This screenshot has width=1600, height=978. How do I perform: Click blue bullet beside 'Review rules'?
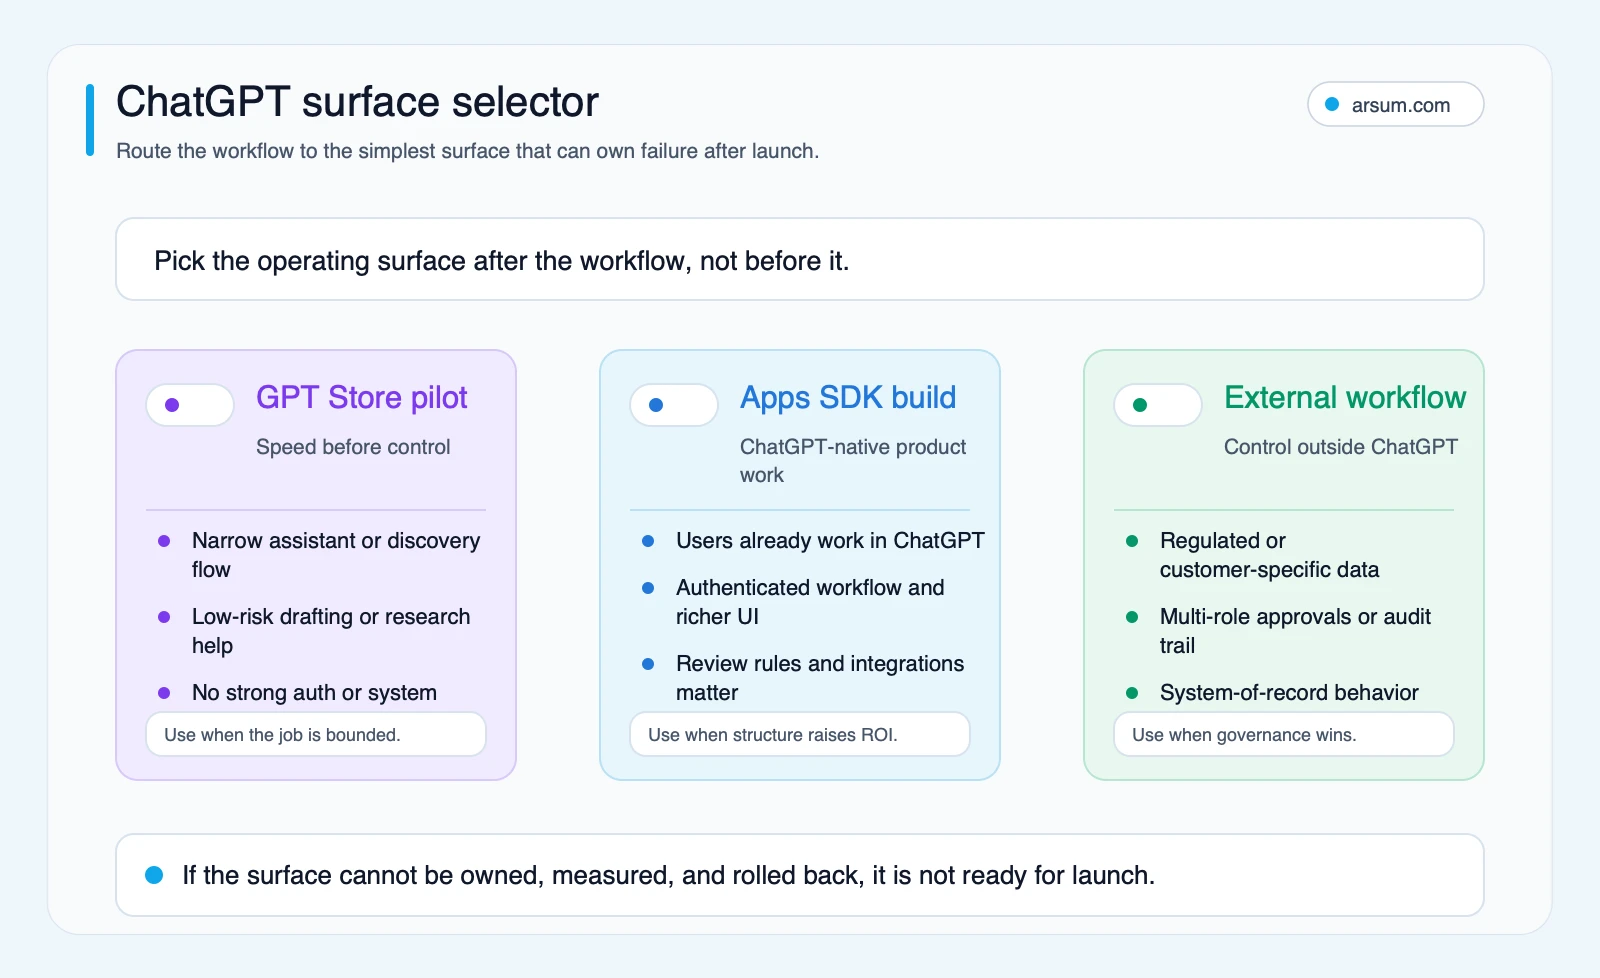tap(648, 664)
